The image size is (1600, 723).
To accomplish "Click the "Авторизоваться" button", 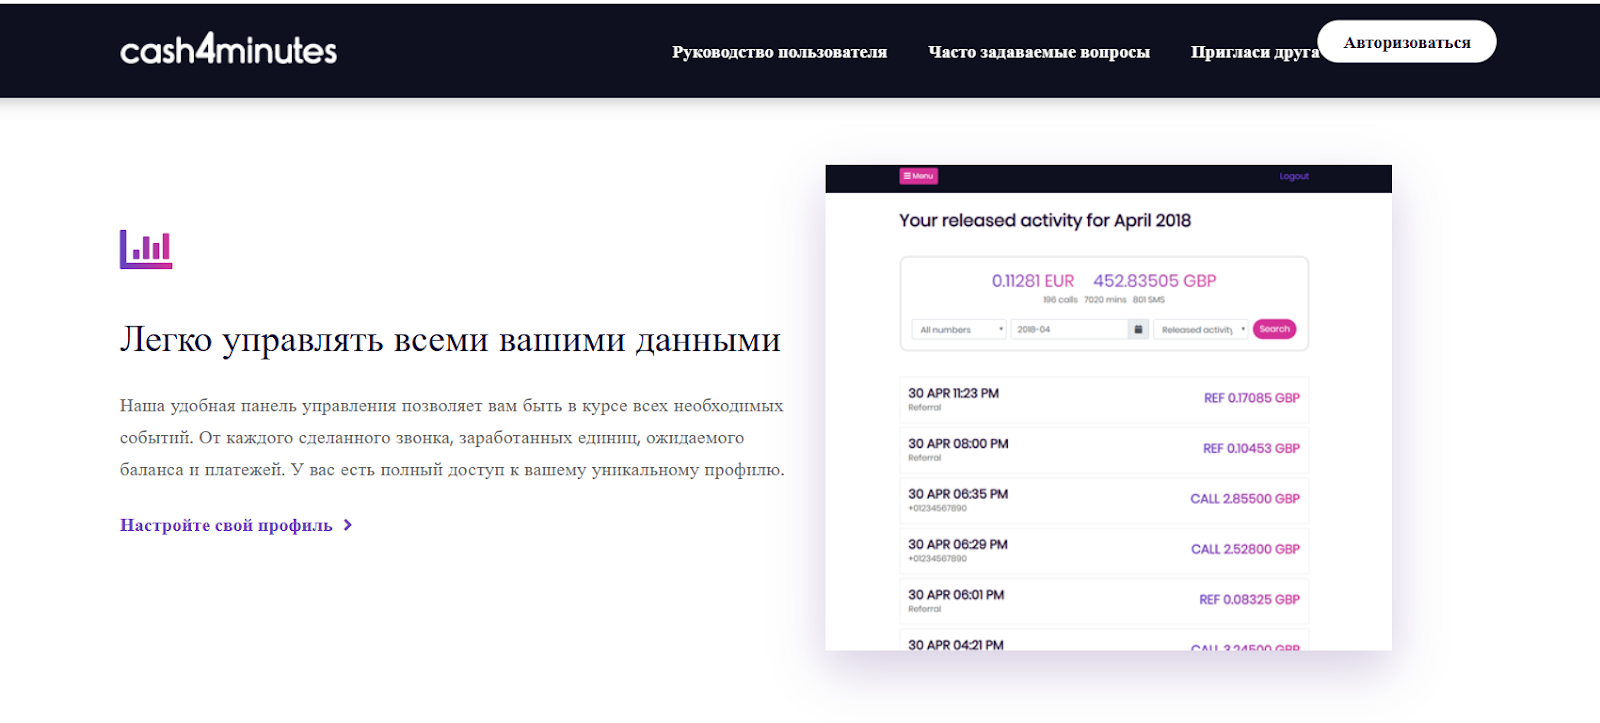I will click(x=1407, y=42).
